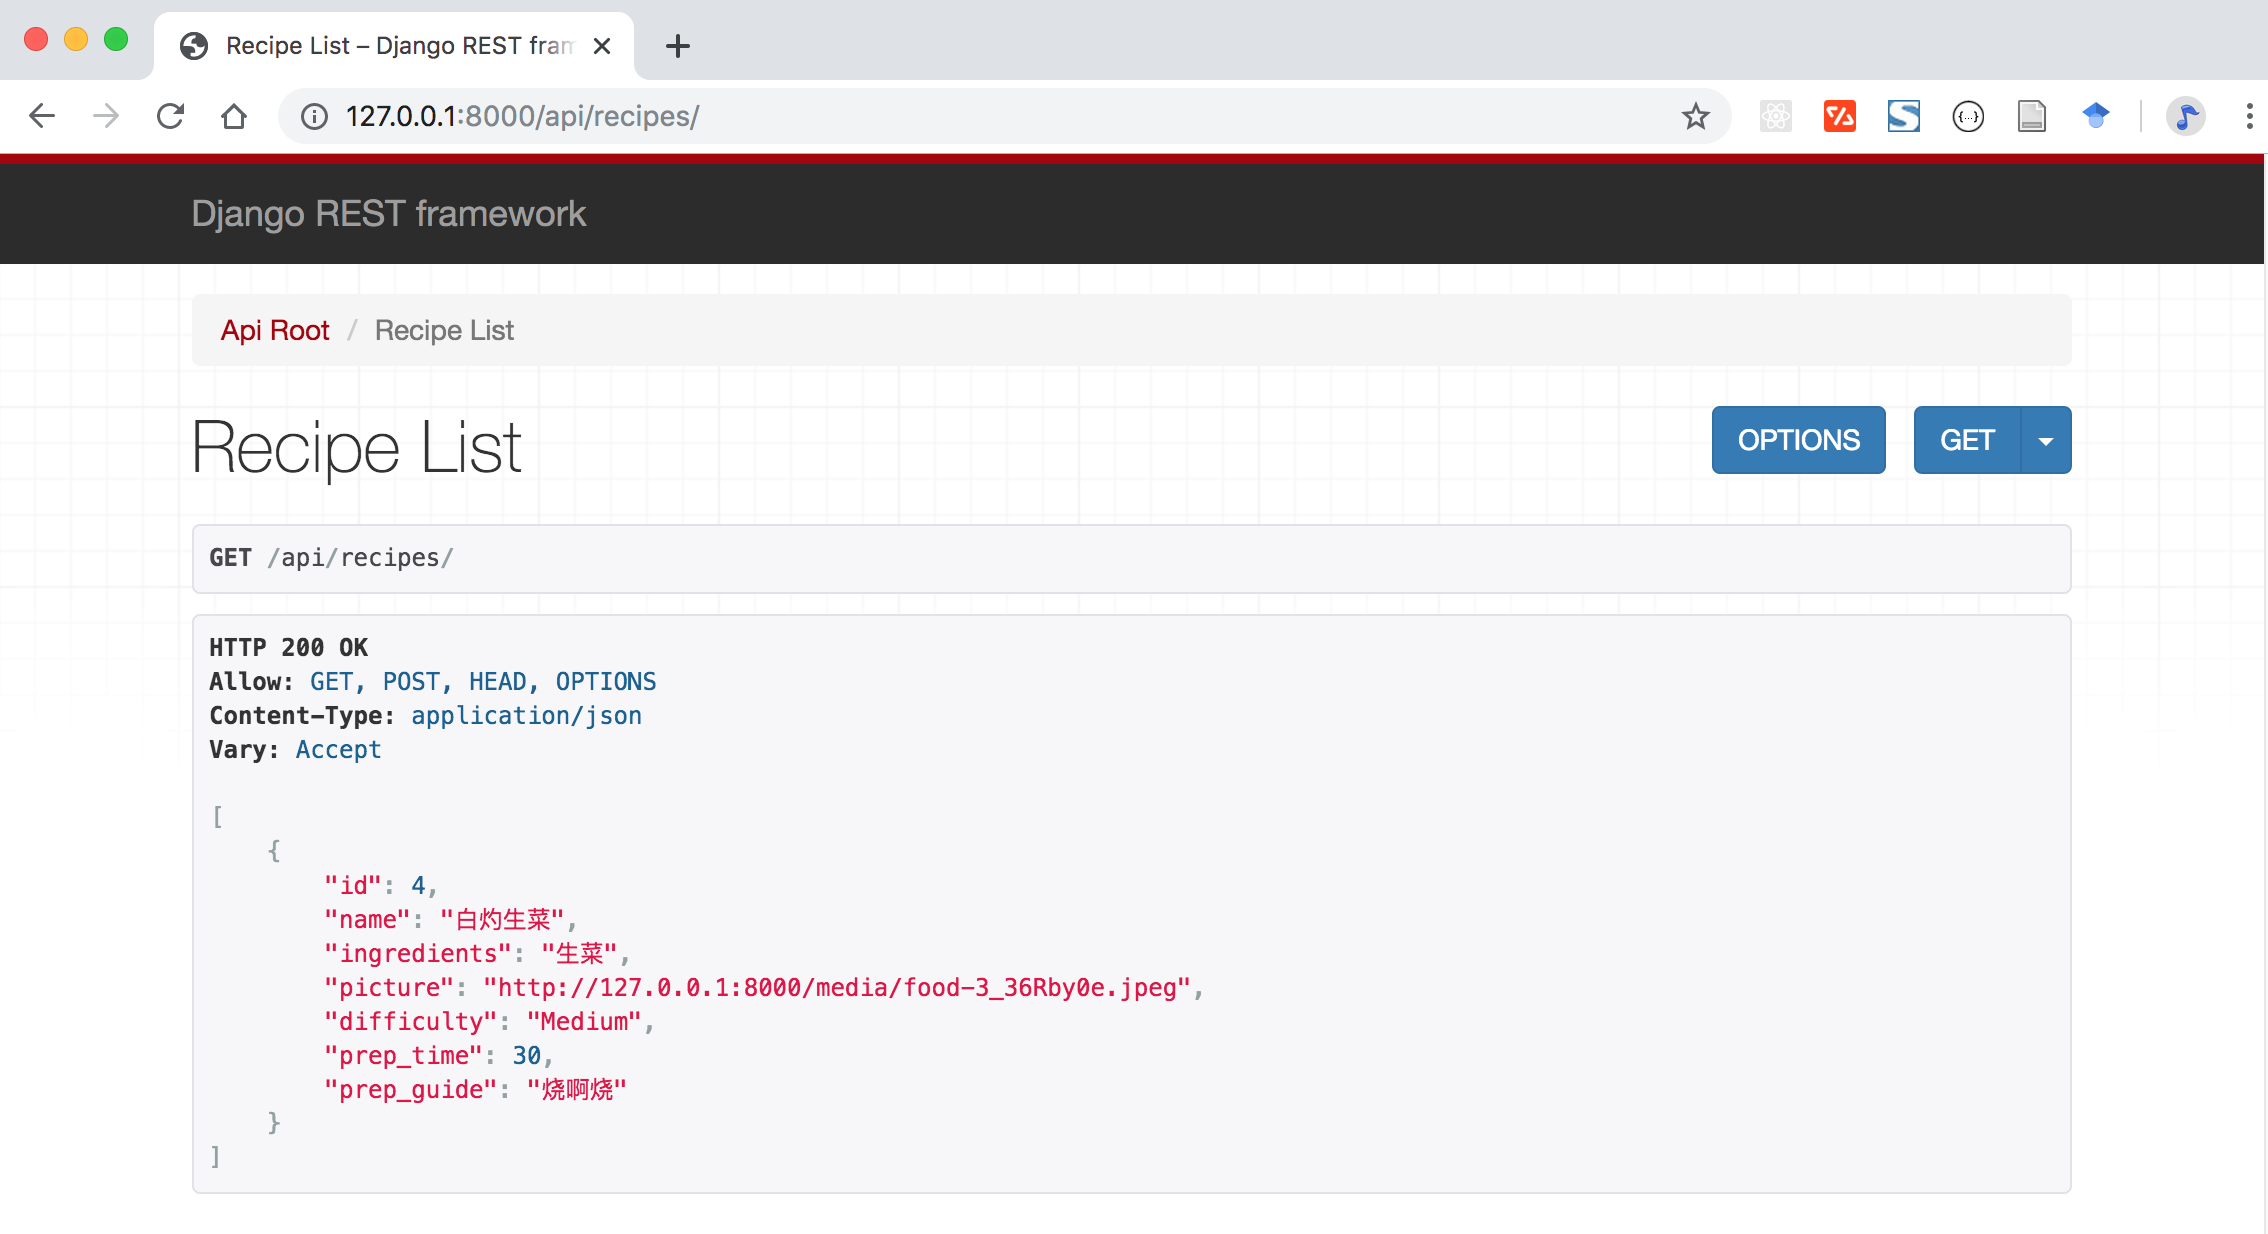Click the red Postman-style extension icon
Viewport: 2268px width, 1234px height.
point(1839,116)
